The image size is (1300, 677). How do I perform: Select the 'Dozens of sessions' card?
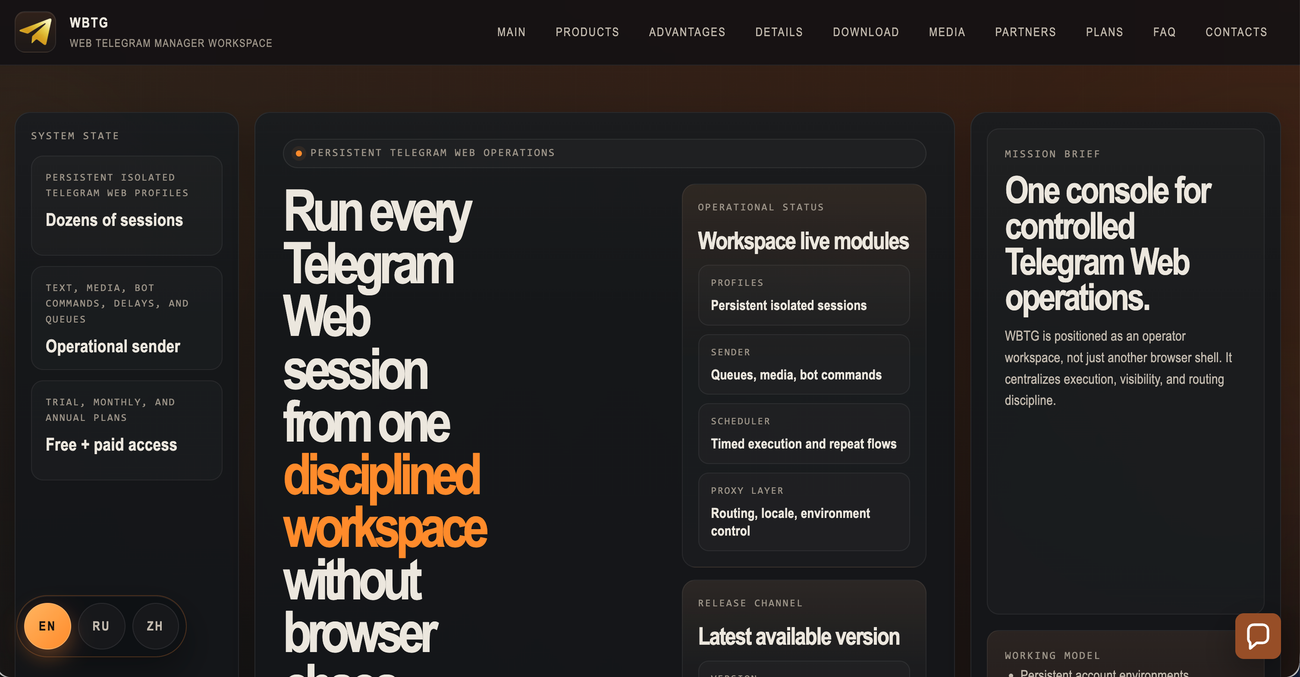(x=127, y=205)
